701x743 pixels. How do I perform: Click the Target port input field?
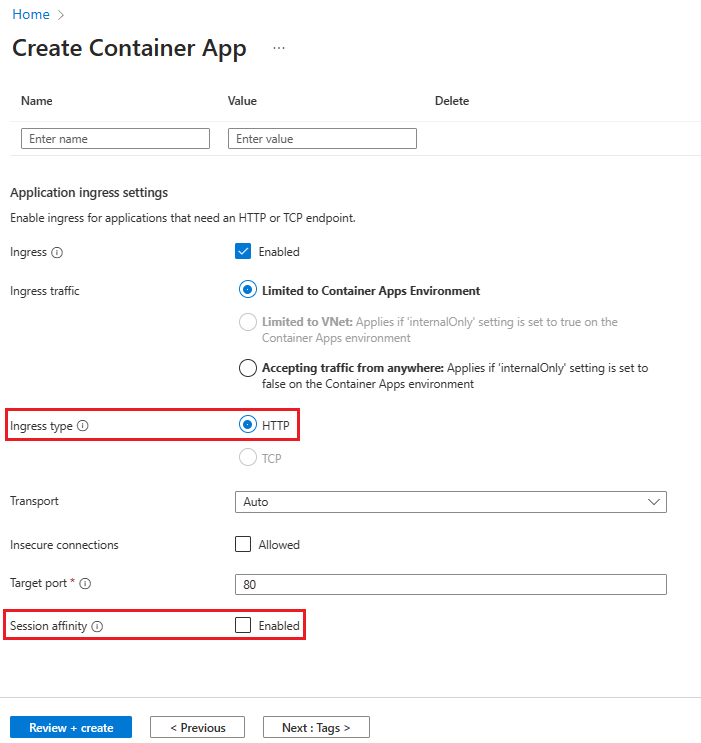(450, 584)
